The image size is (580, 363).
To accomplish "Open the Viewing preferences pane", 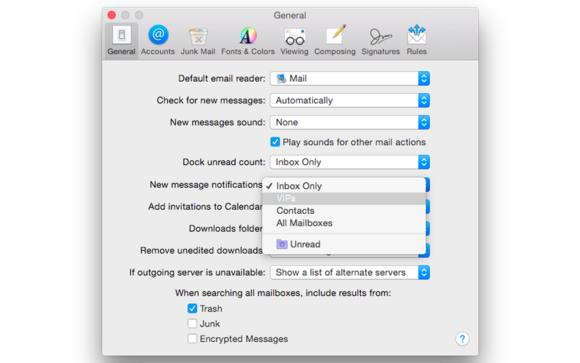I will coord(294,40).
